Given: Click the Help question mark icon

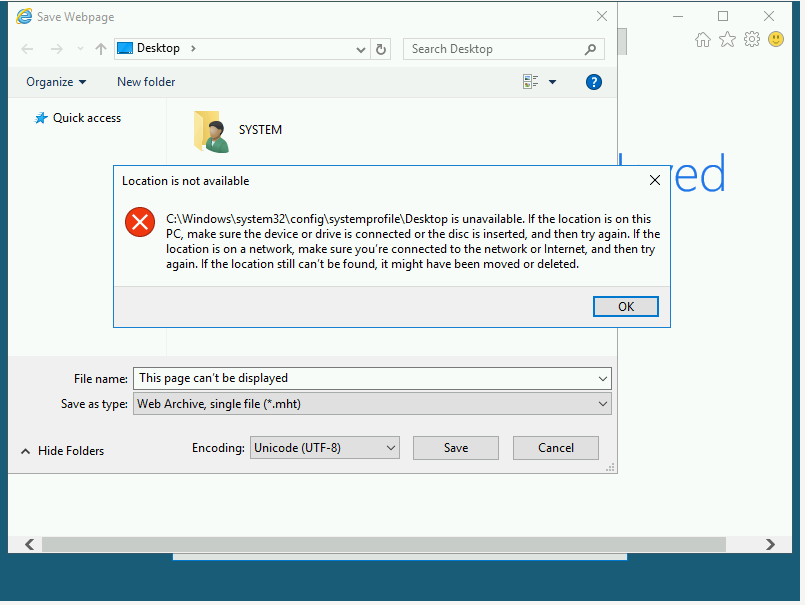Looking at the screenshot, I should pos(593,82).
